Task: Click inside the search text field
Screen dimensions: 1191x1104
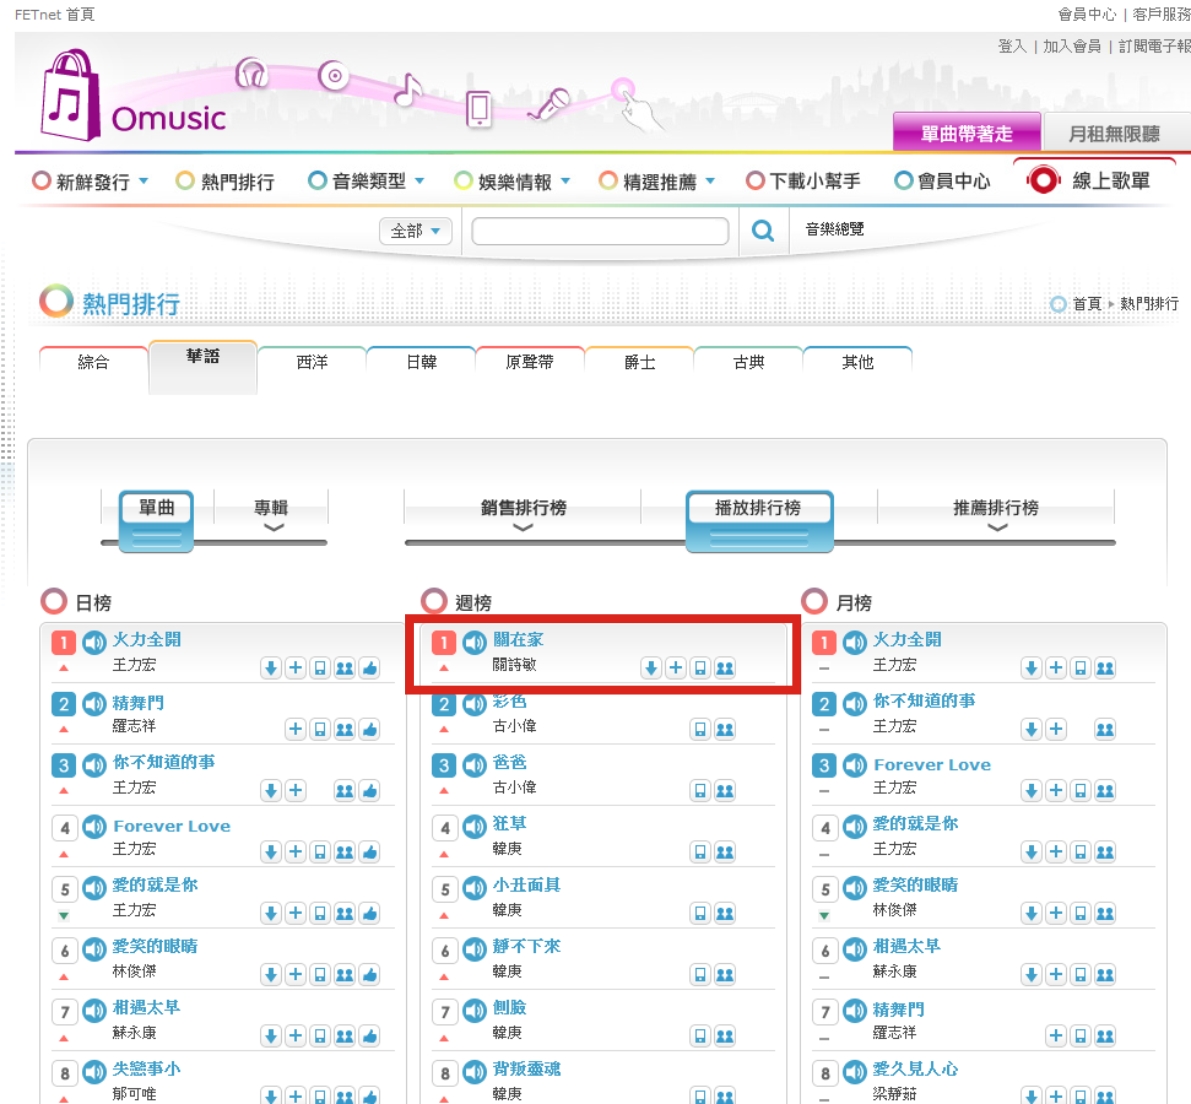Action: pos(600,231)
